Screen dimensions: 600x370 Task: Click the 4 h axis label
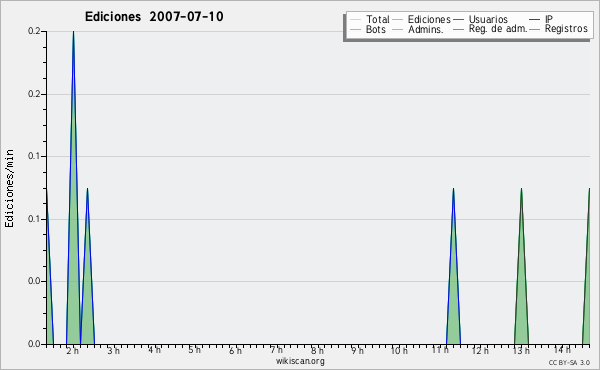pos(154,350)
